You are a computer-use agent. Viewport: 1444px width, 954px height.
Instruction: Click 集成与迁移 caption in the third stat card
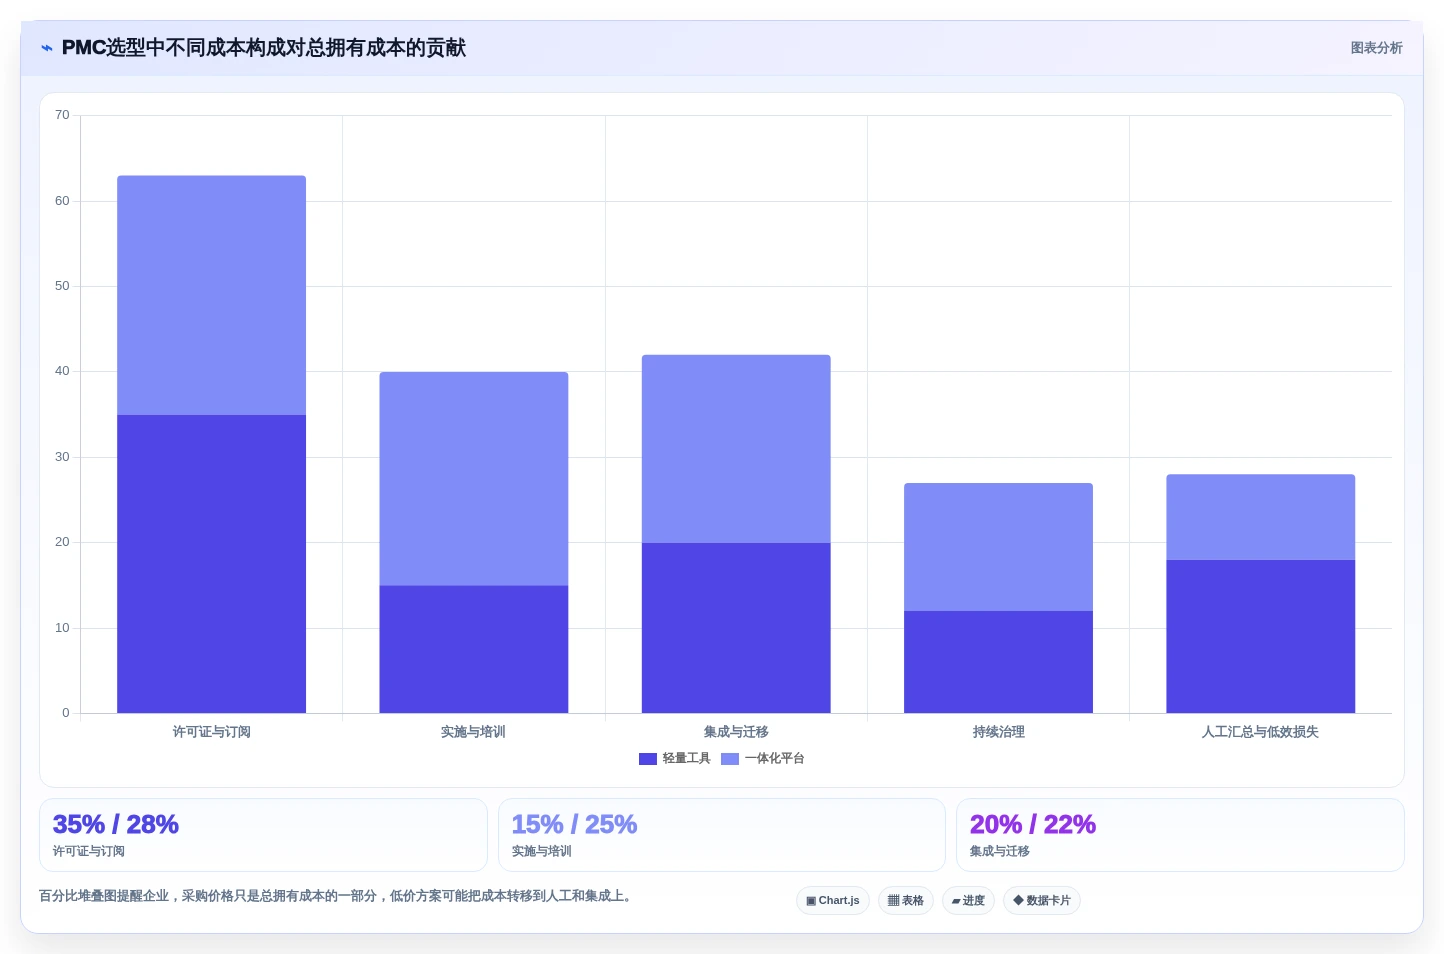(1000, 851)
